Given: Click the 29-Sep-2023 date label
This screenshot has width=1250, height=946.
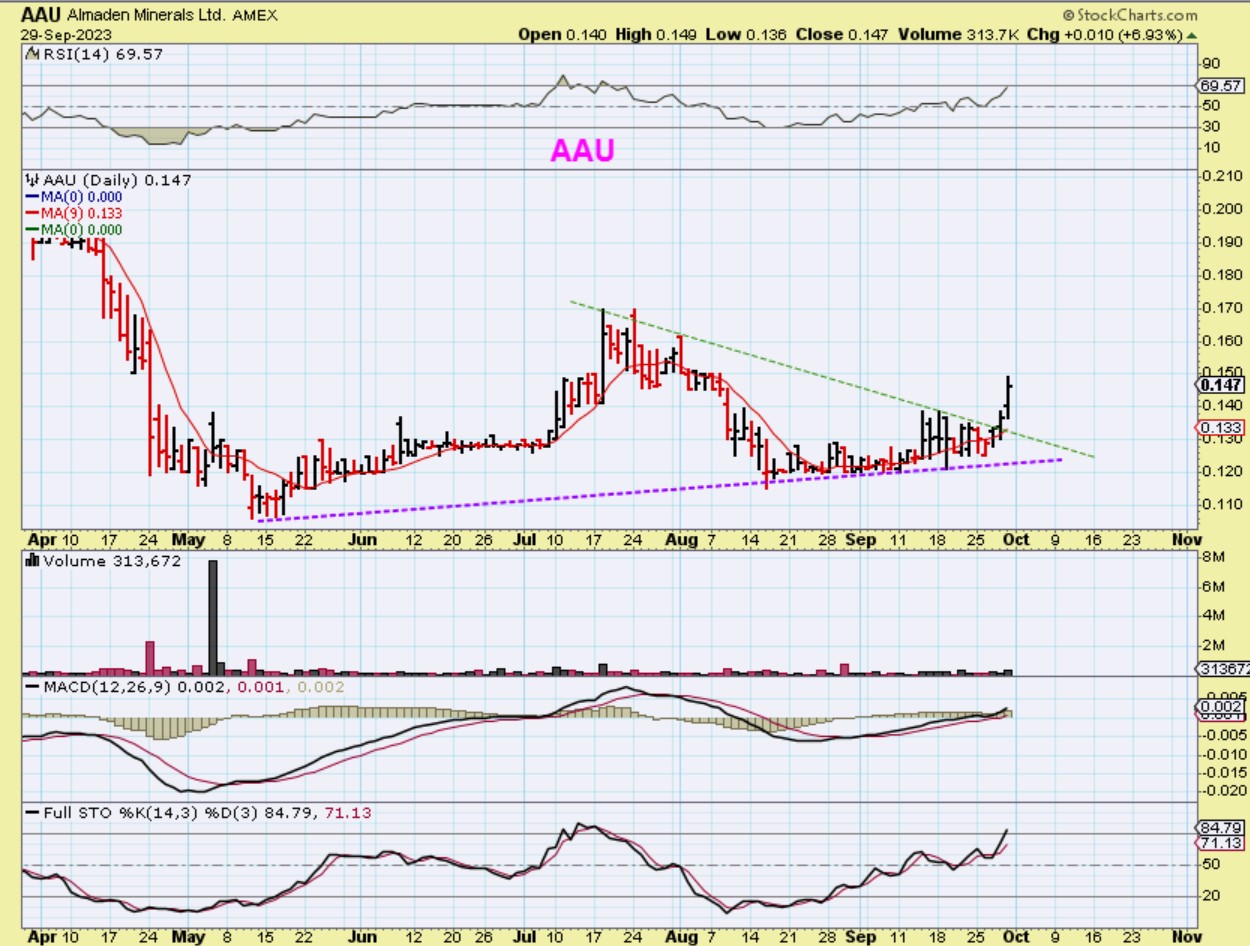Looking at the screenshot, I should (x=64, y=34).
